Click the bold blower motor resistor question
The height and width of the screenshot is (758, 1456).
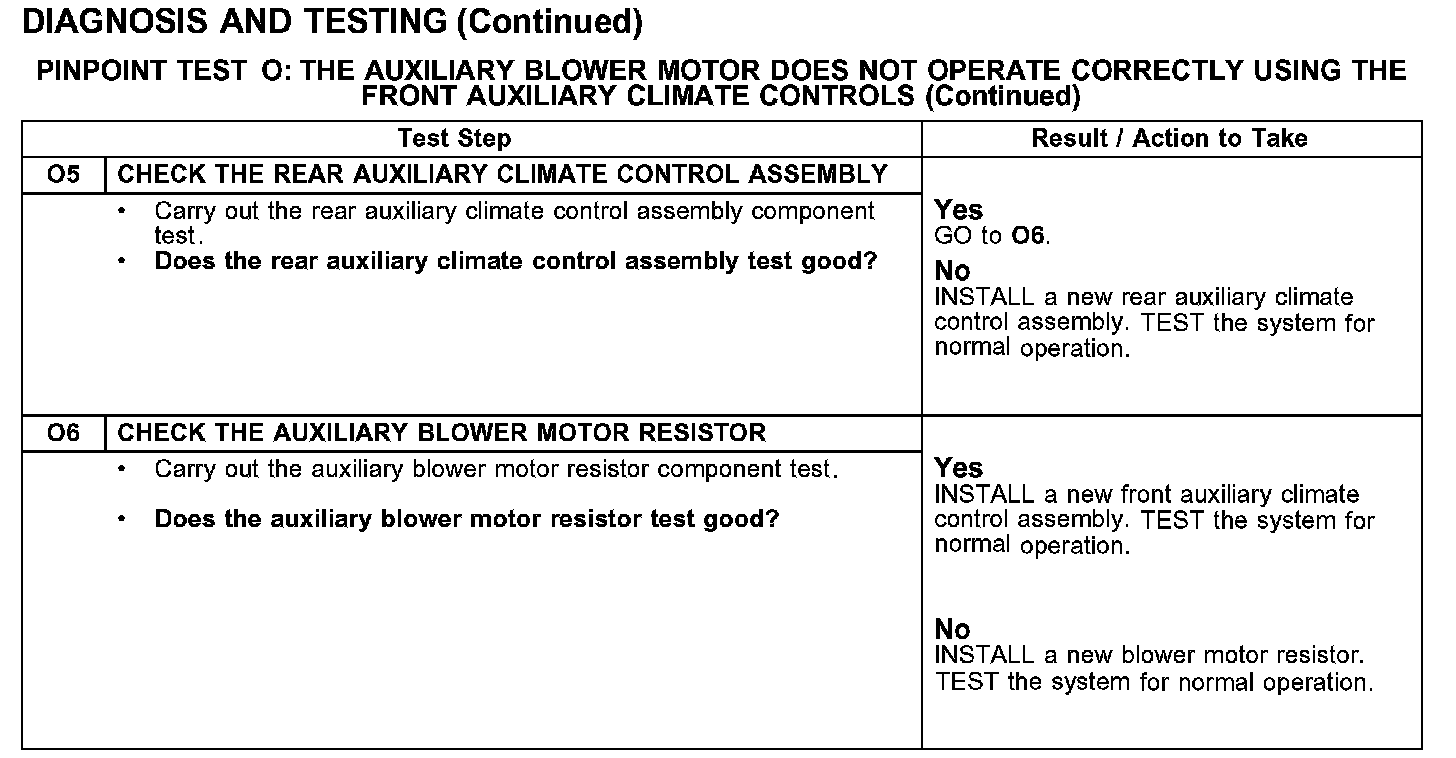tap(466, 520)
